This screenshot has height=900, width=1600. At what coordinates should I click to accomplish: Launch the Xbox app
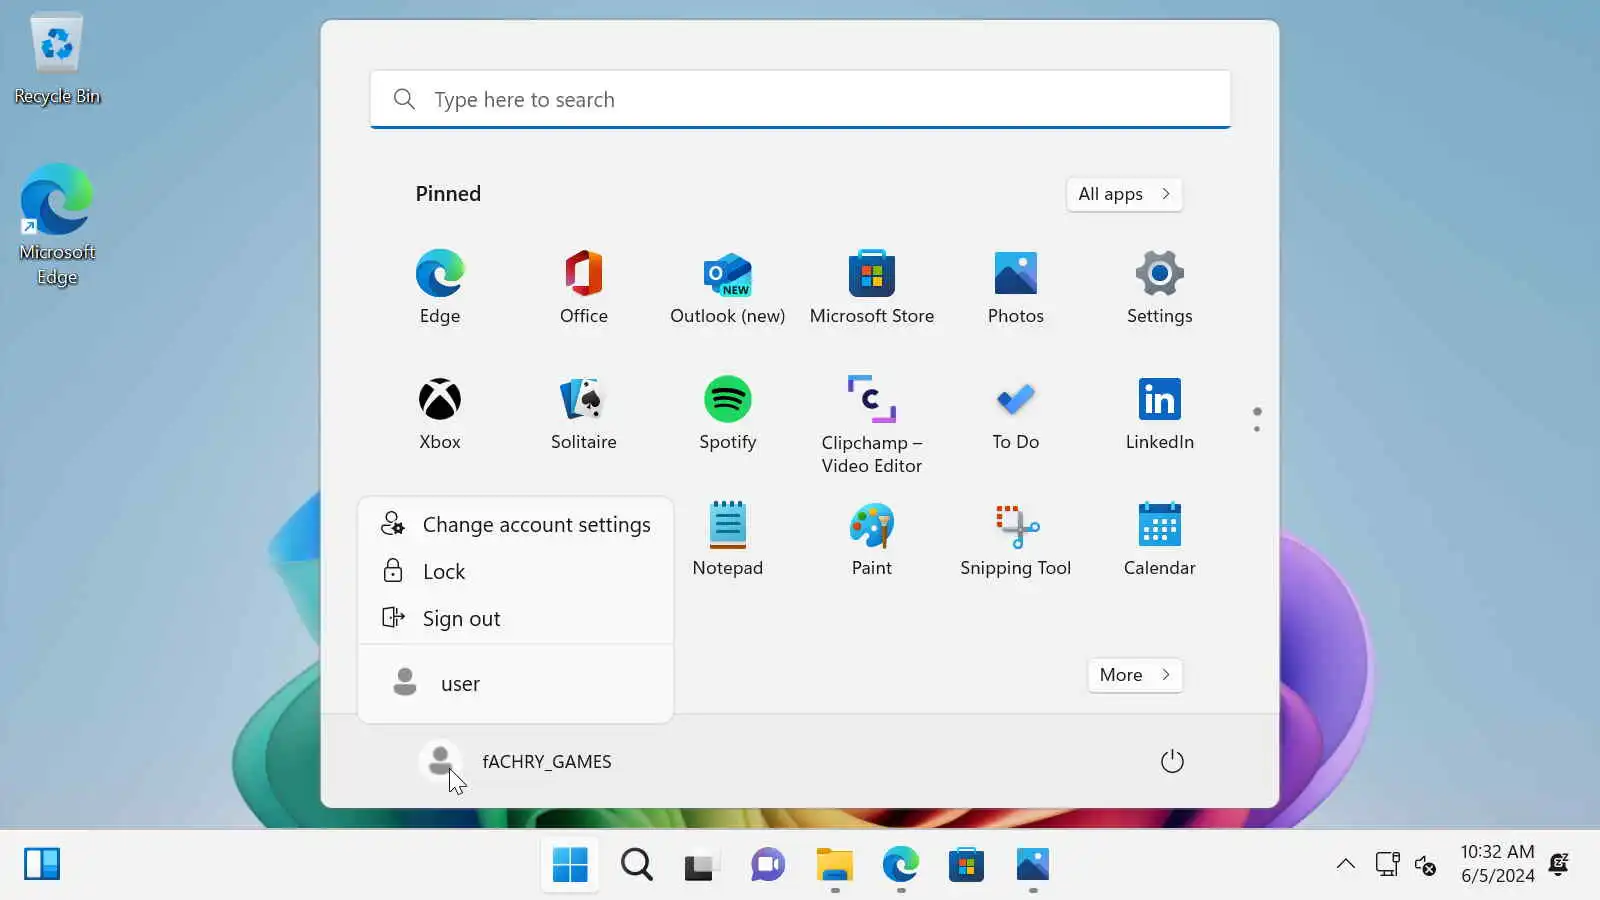point(440,414)
